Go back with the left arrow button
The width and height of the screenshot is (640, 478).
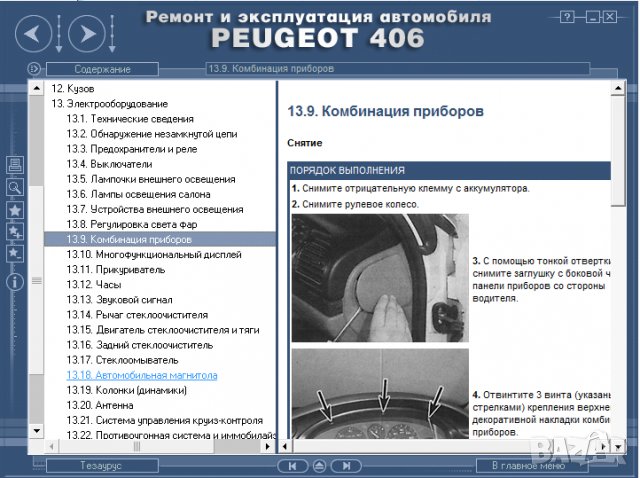pyautogui.click(x=33, y=33)
